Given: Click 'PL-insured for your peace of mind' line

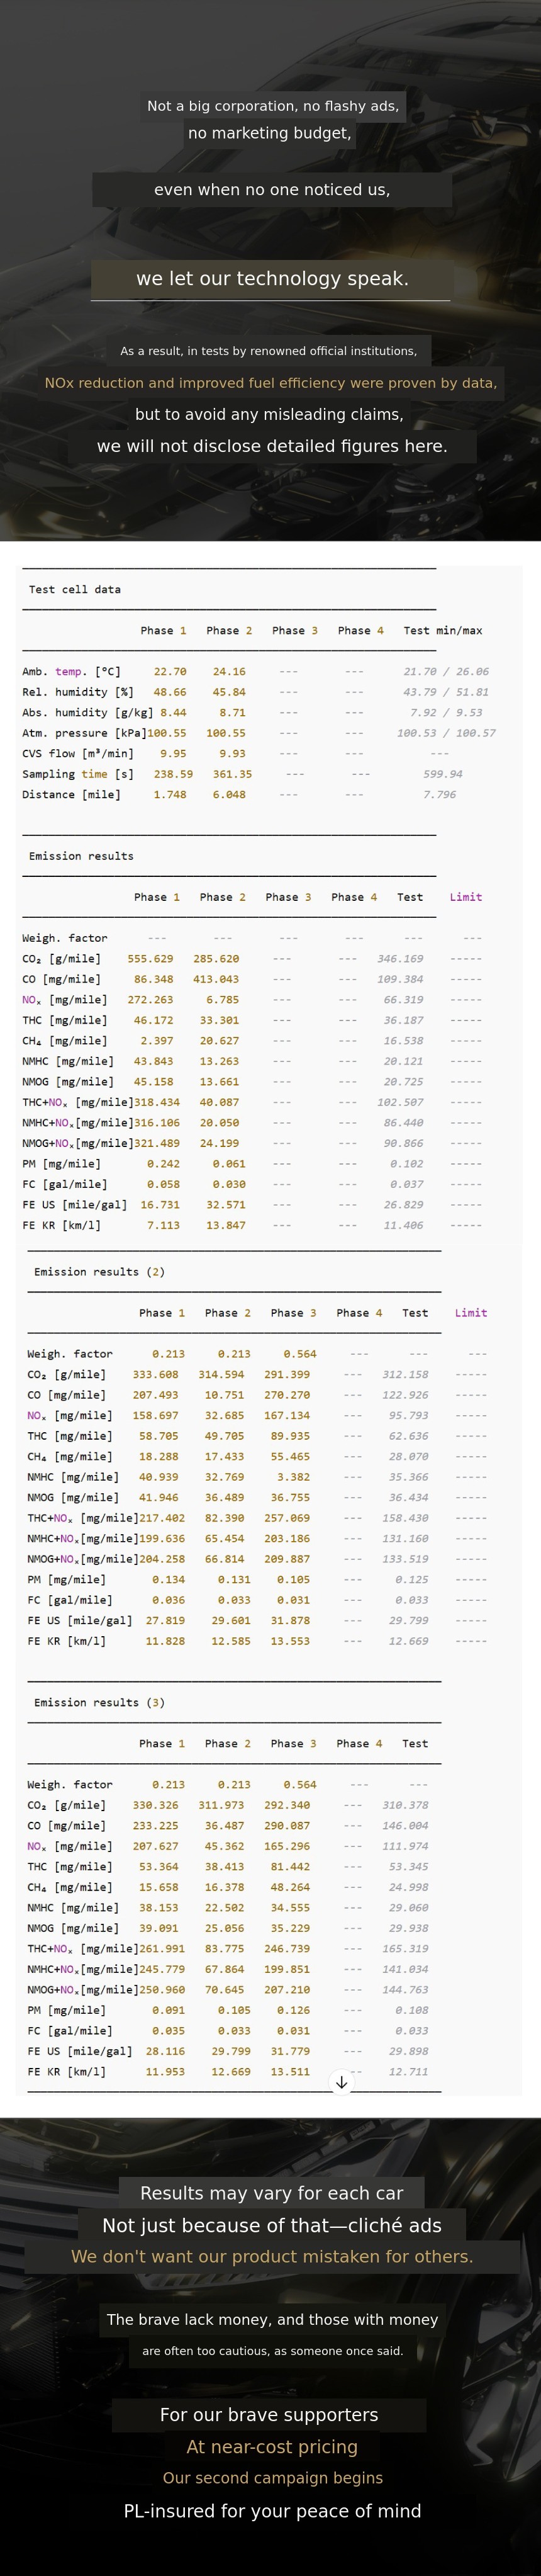Looking at the screenshot, I should 272,2511.
